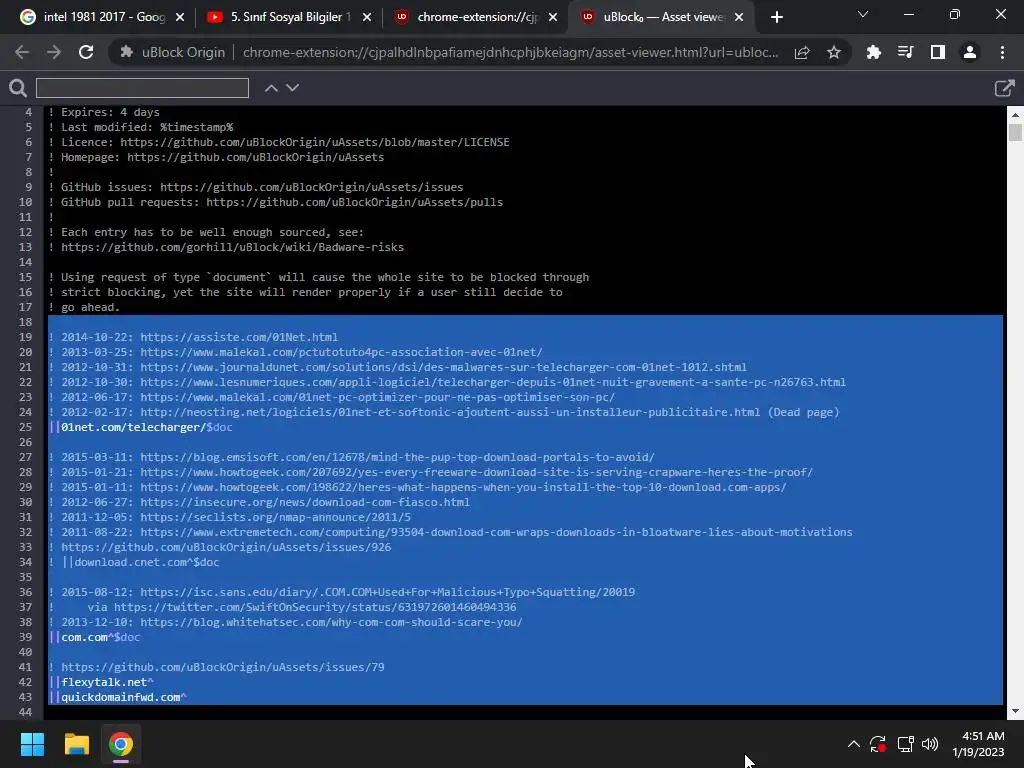Share this page icon in address bar

tap(802, 52)
